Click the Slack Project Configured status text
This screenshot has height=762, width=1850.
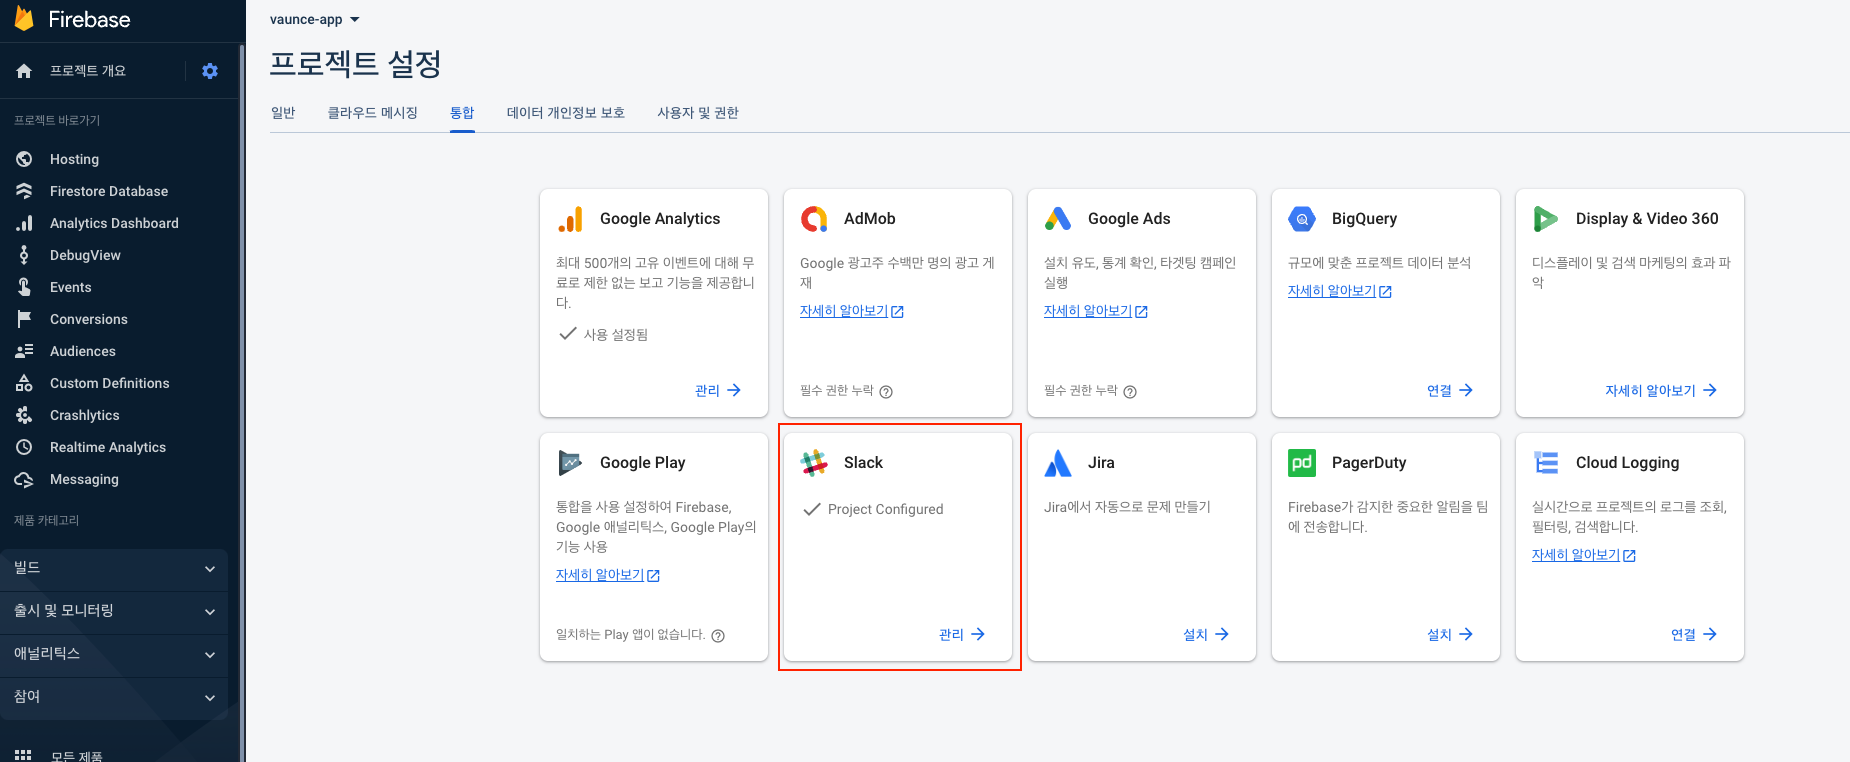tap(886, 509)
